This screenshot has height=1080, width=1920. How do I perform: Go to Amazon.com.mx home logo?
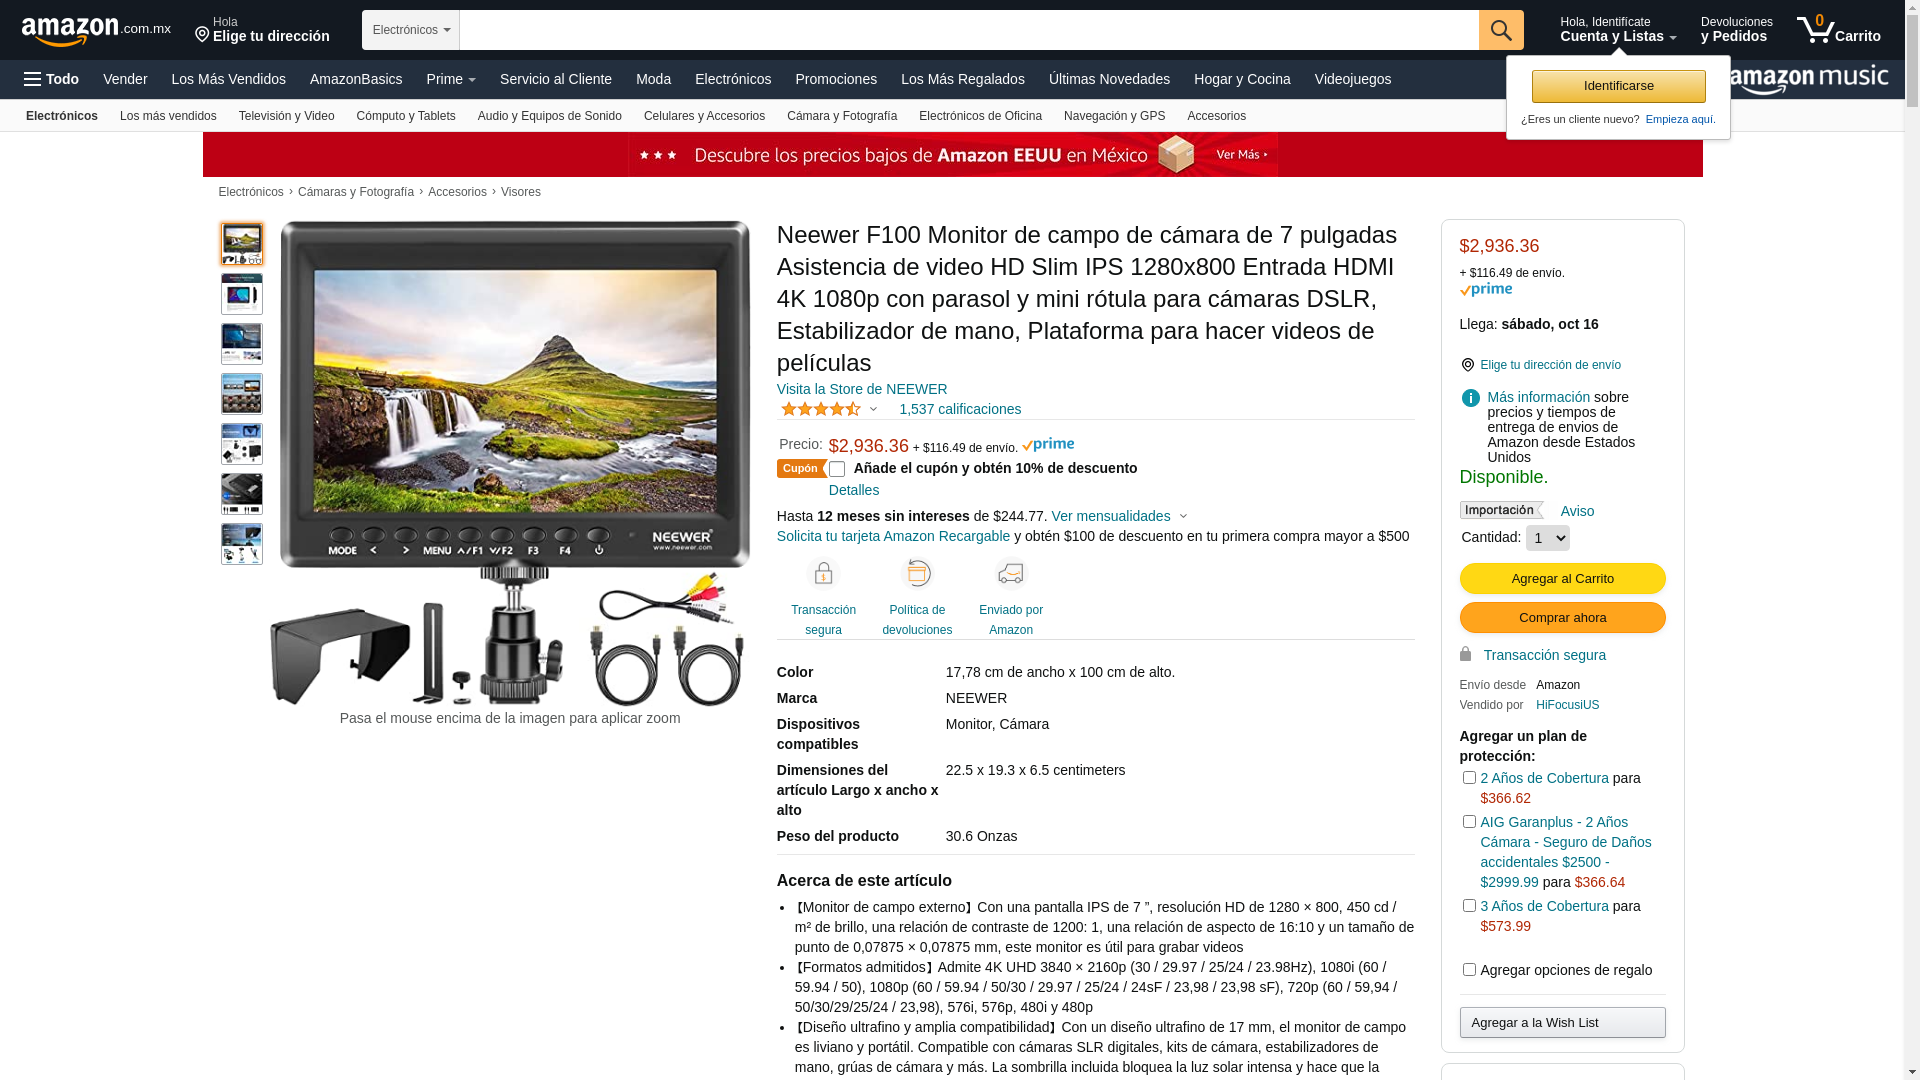coord(96,31)
